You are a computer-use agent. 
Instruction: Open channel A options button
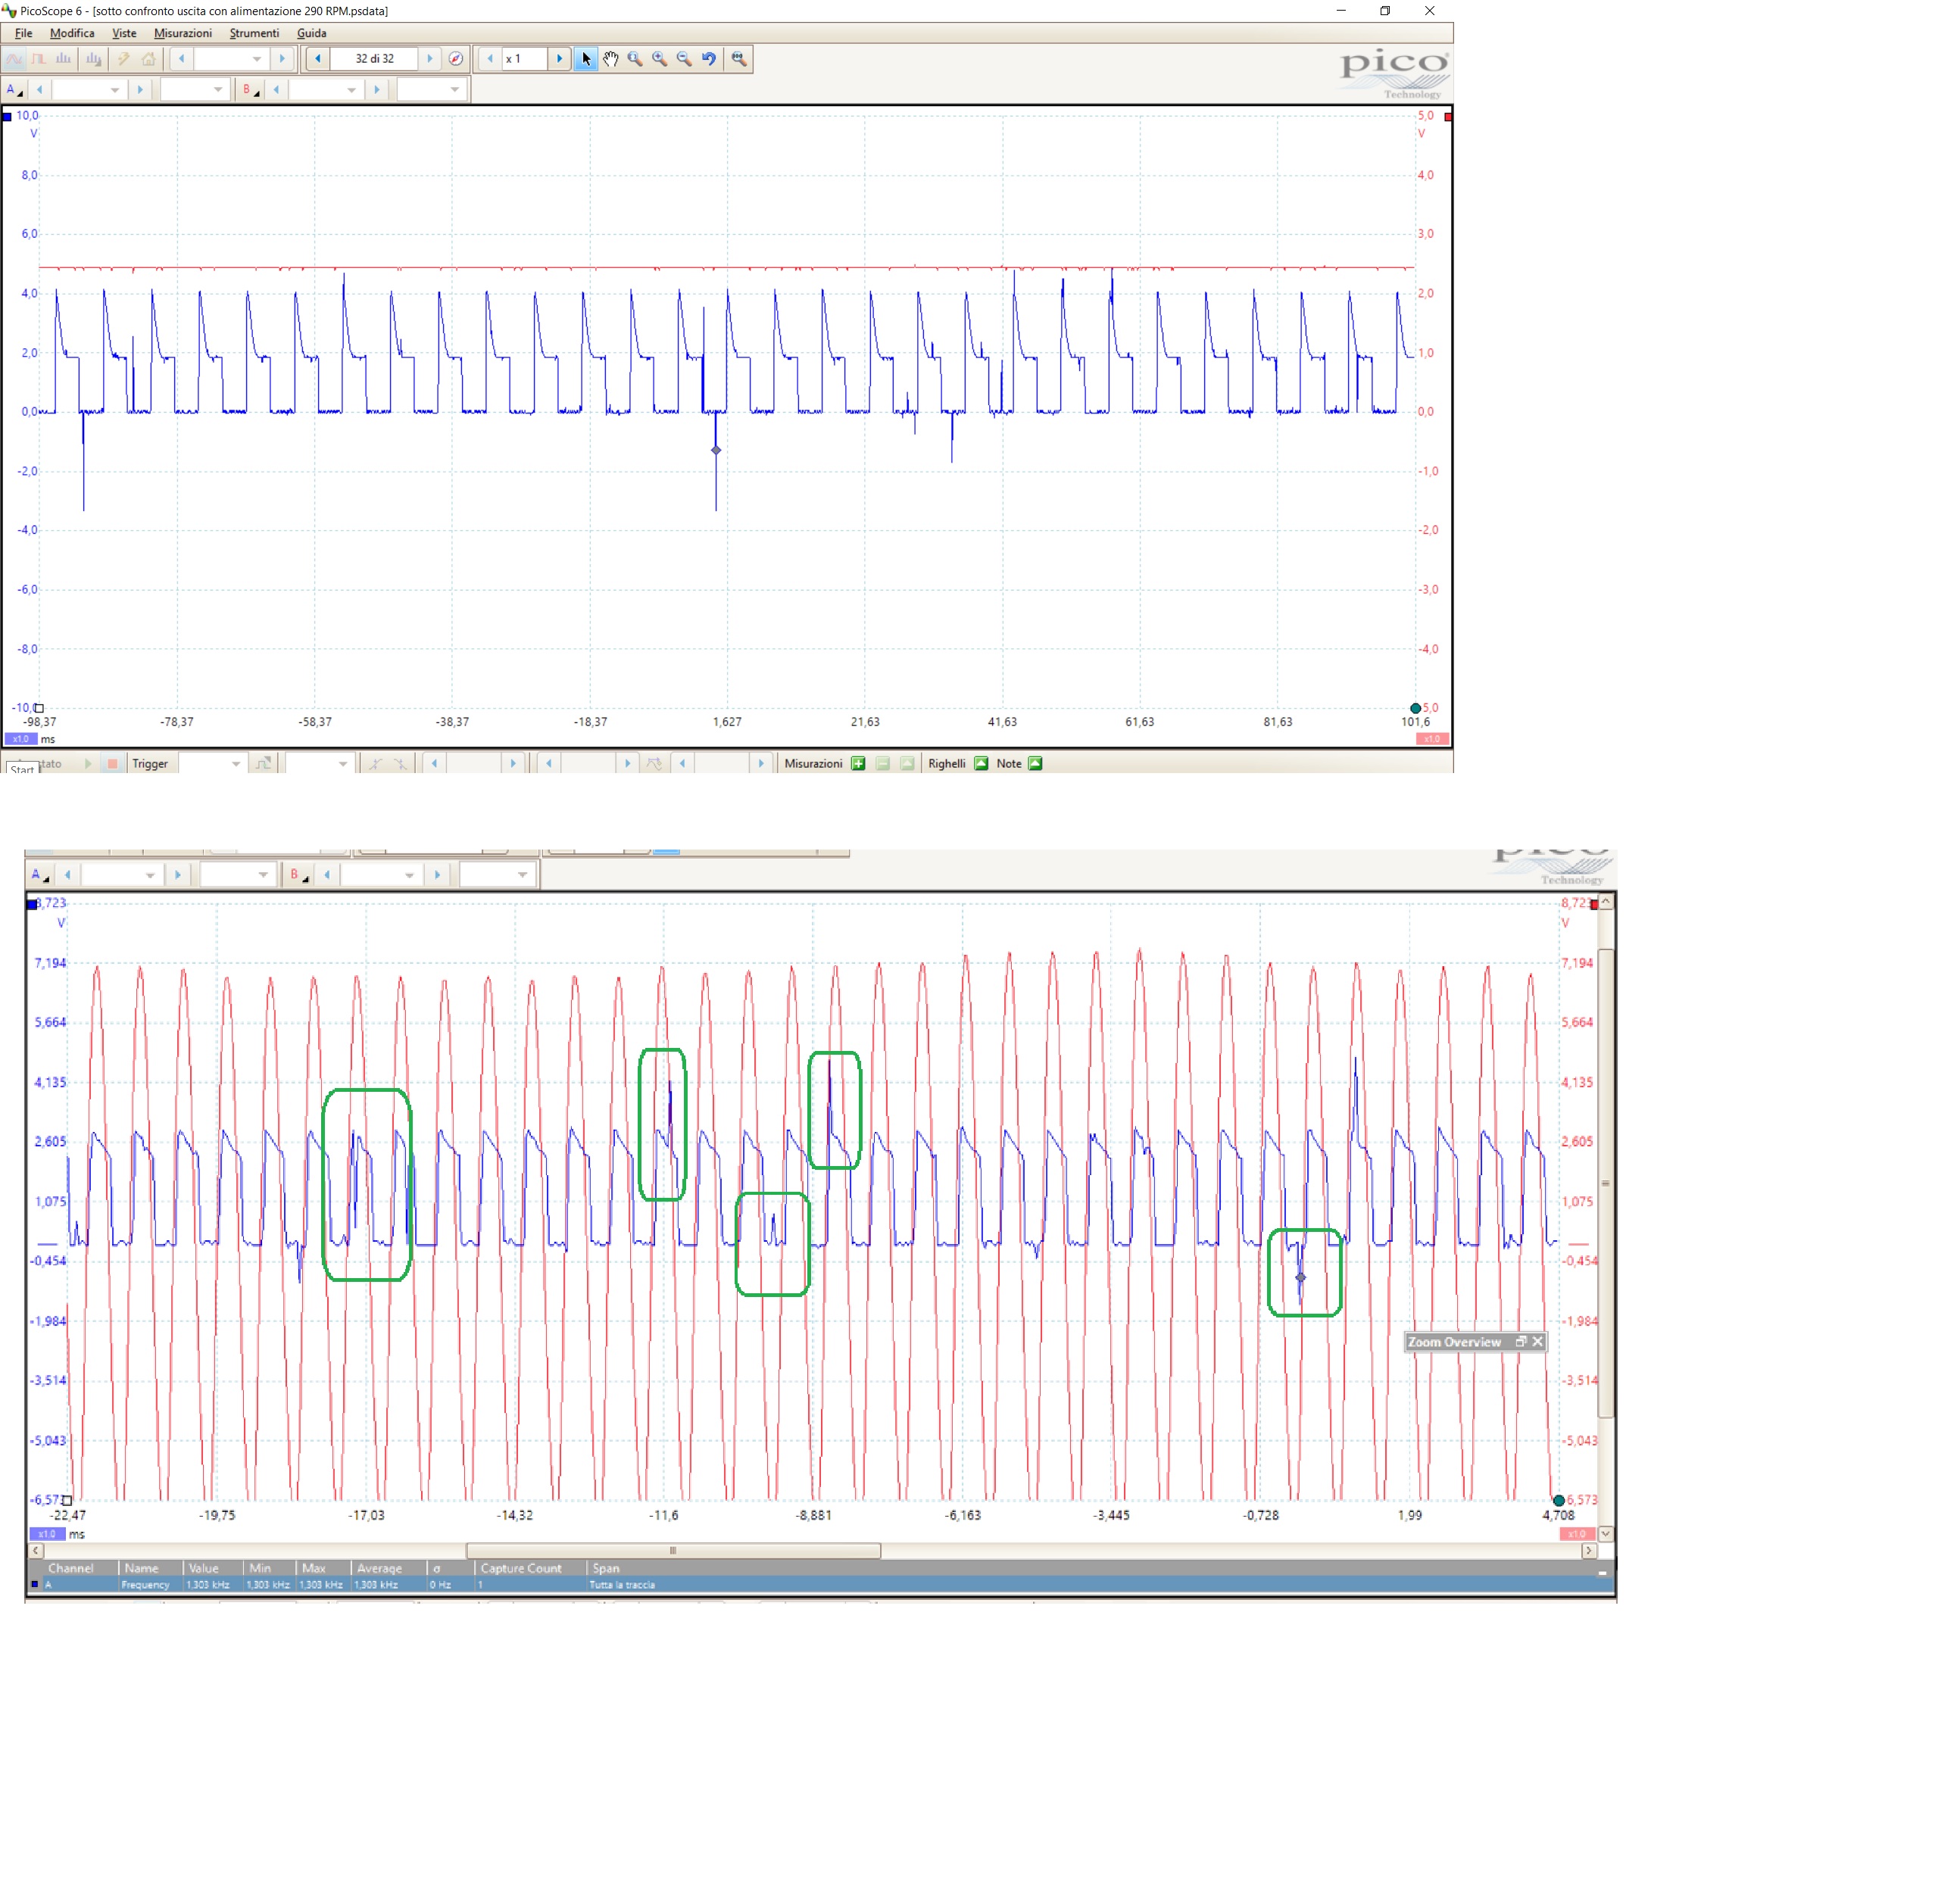pos(14,90)
